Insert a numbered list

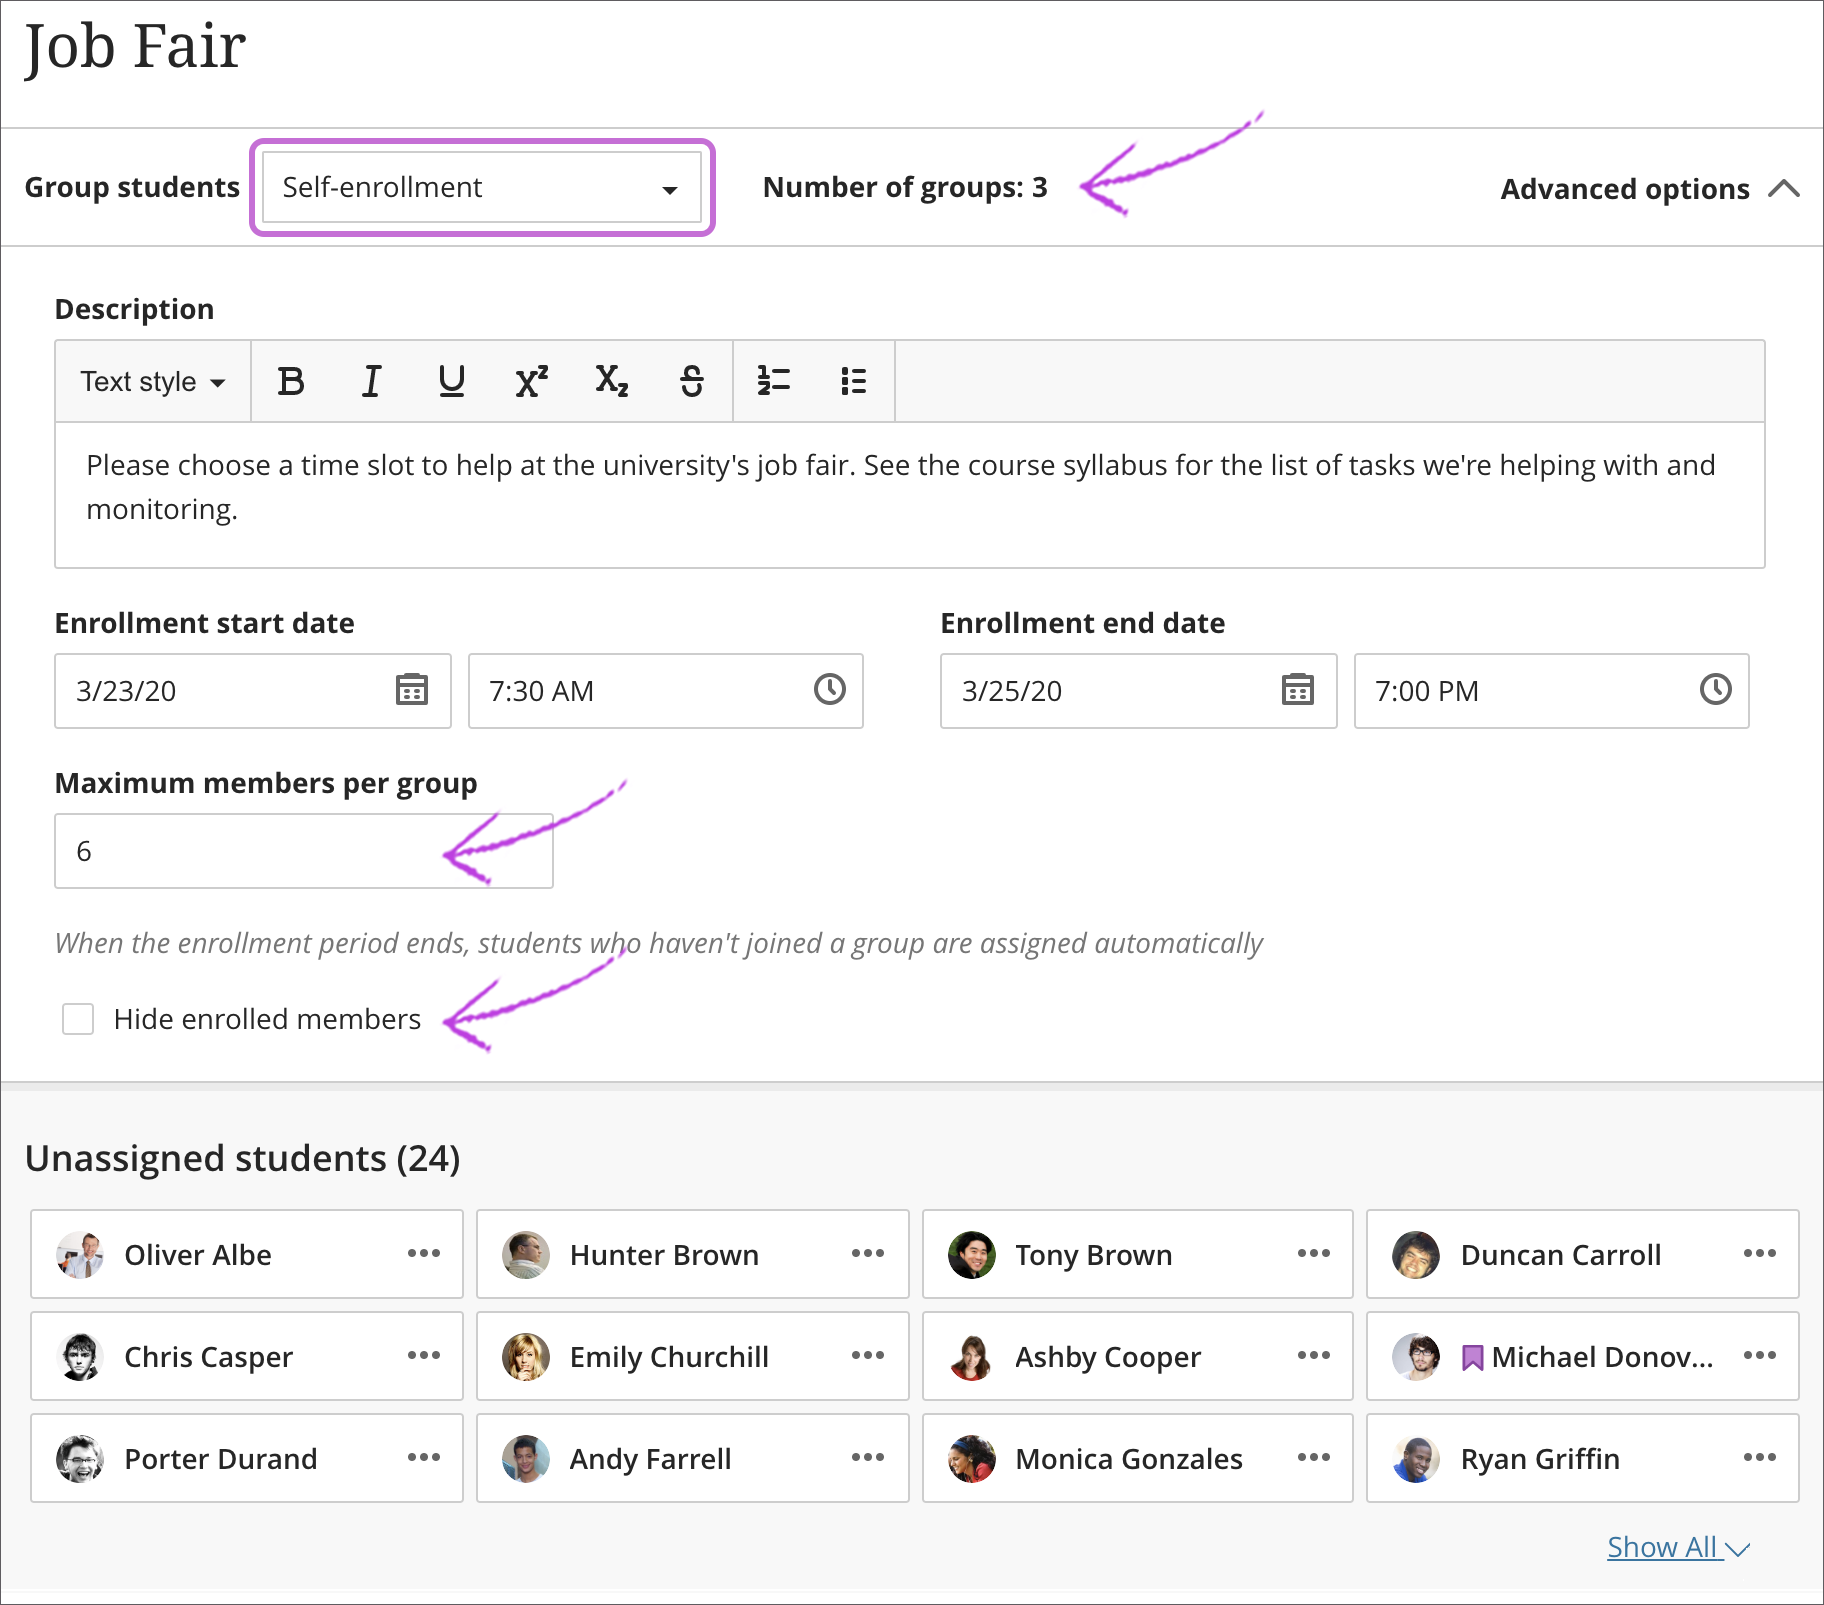click(x=774, y=381)
